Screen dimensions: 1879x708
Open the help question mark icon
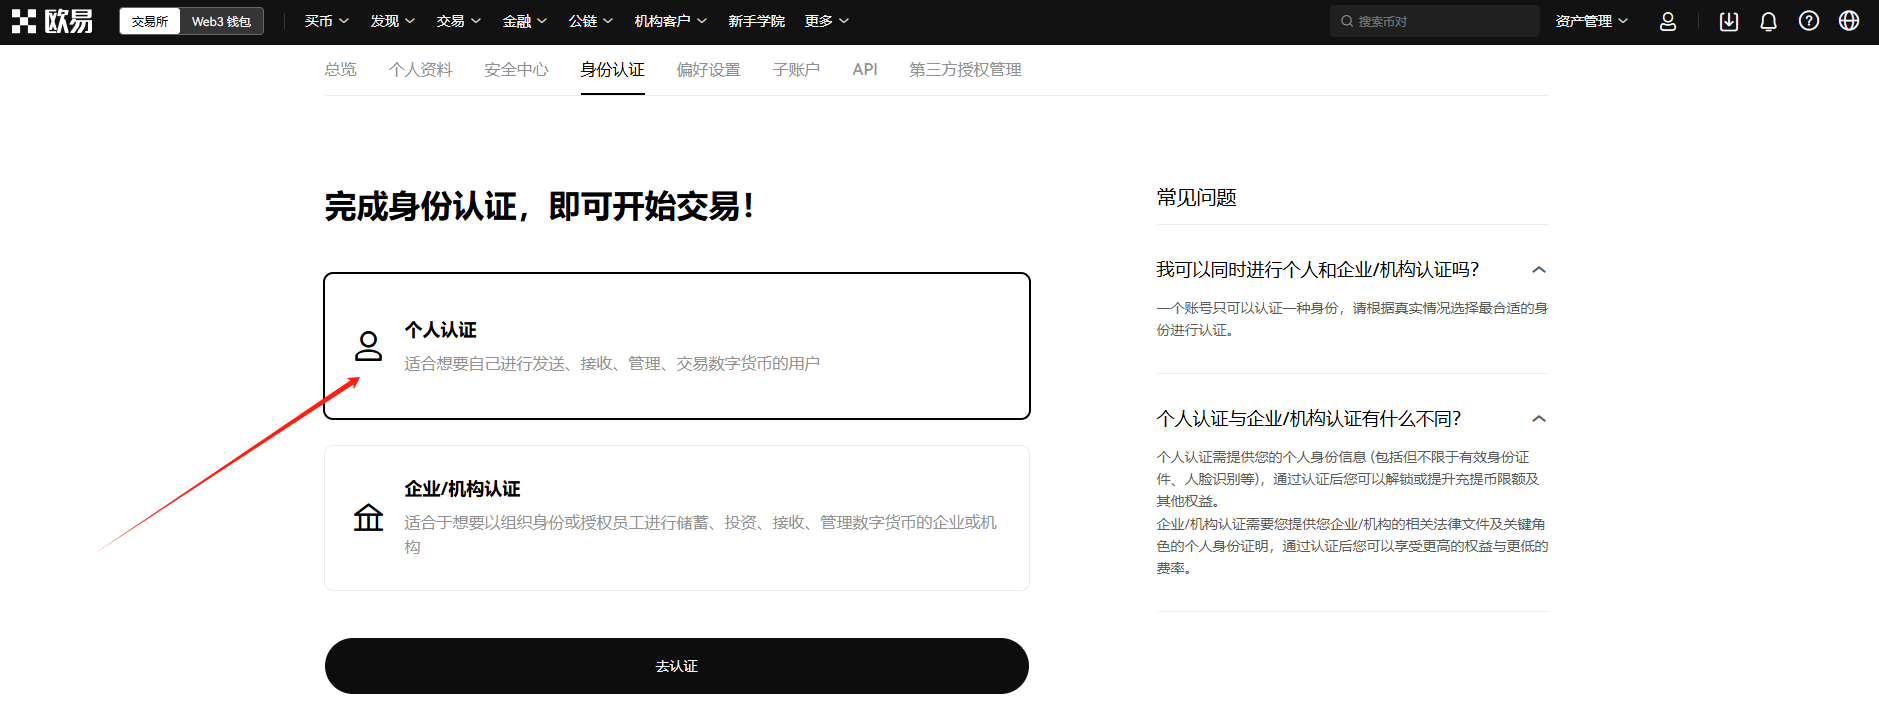click(x=1808, y=21)
